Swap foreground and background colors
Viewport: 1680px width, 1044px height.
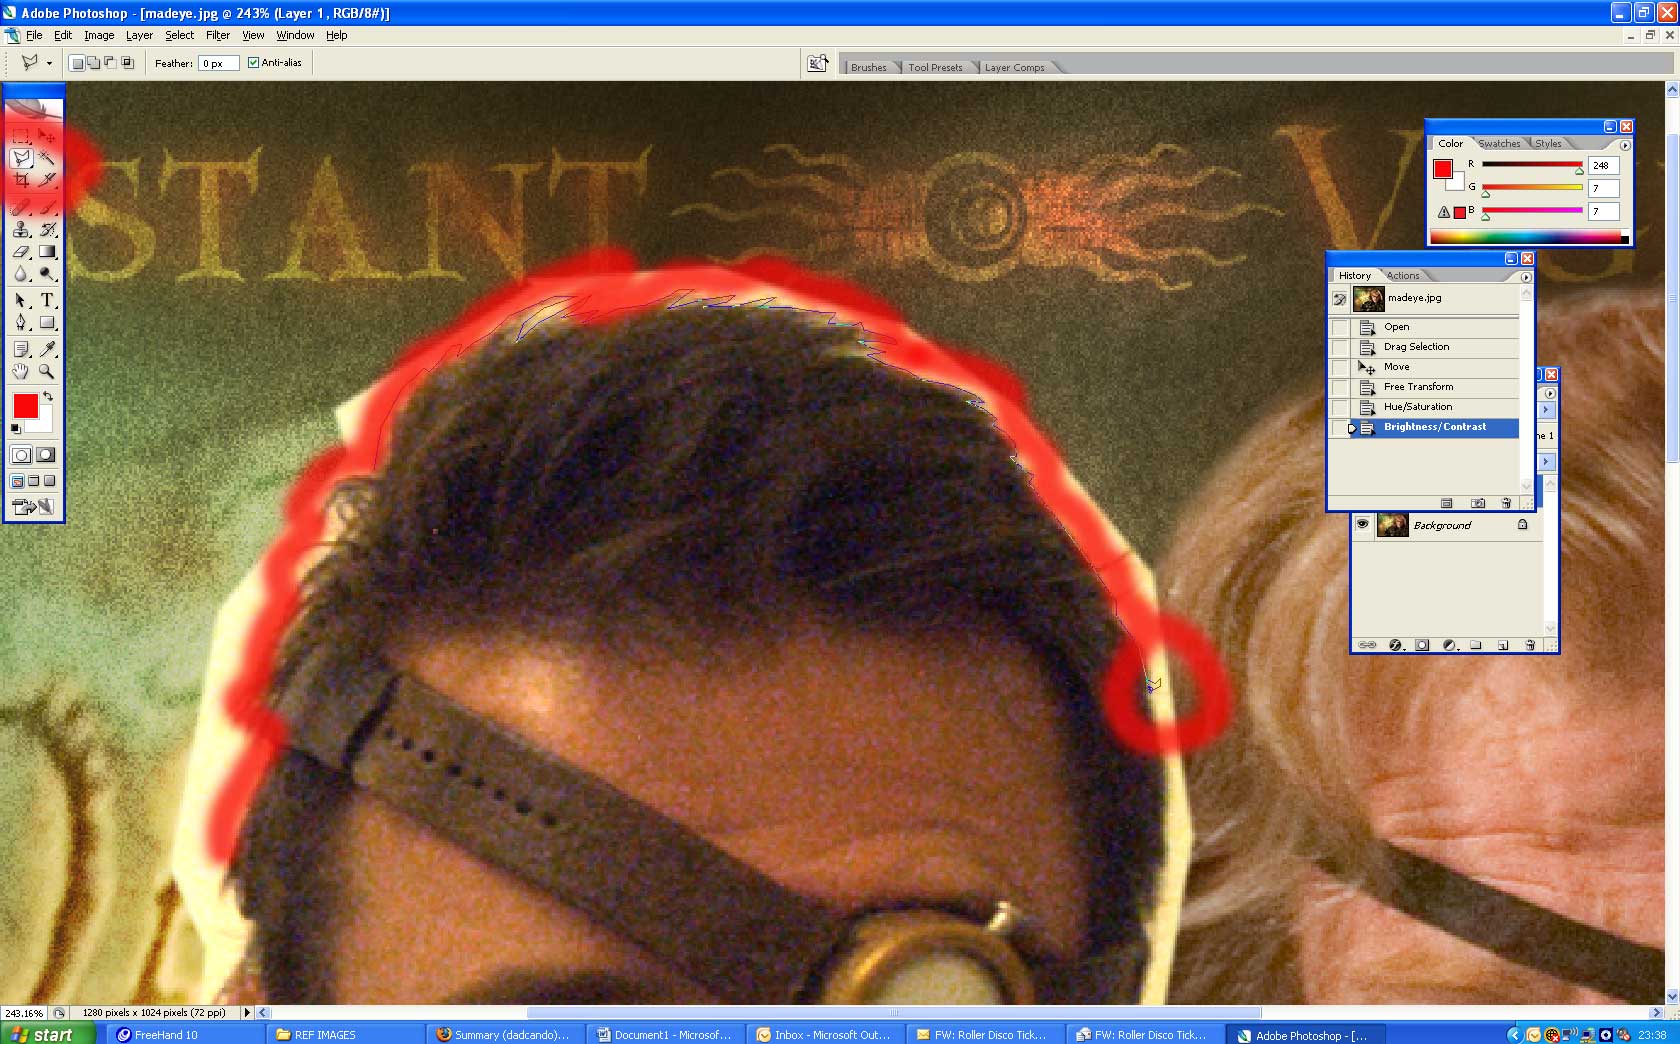click(48, 397)
